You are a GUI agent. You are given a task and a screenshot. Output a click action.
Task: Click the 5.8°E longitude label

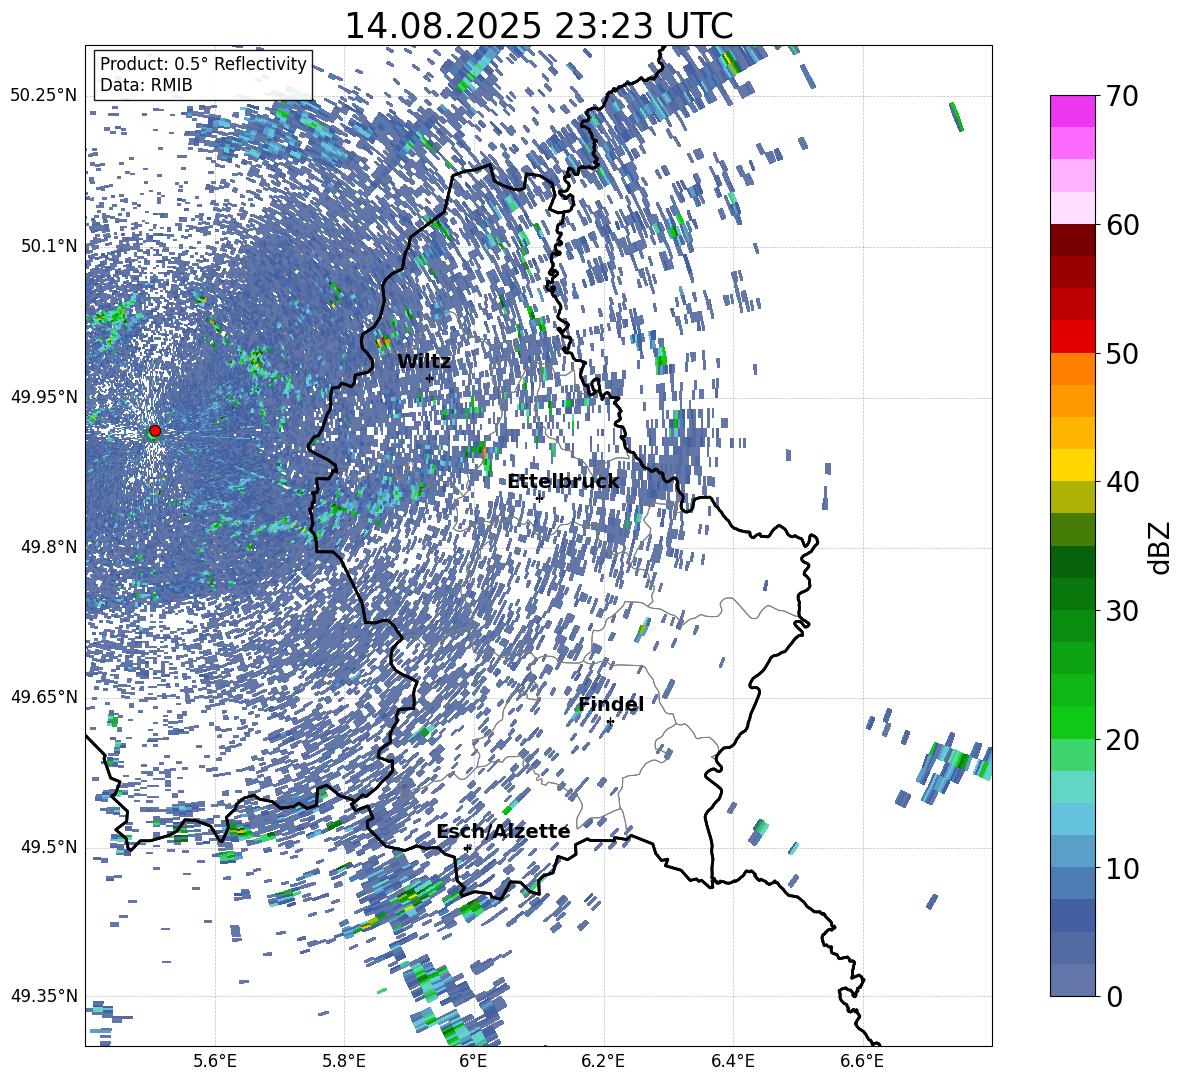pyautogui.click(x=344, y=1061)
